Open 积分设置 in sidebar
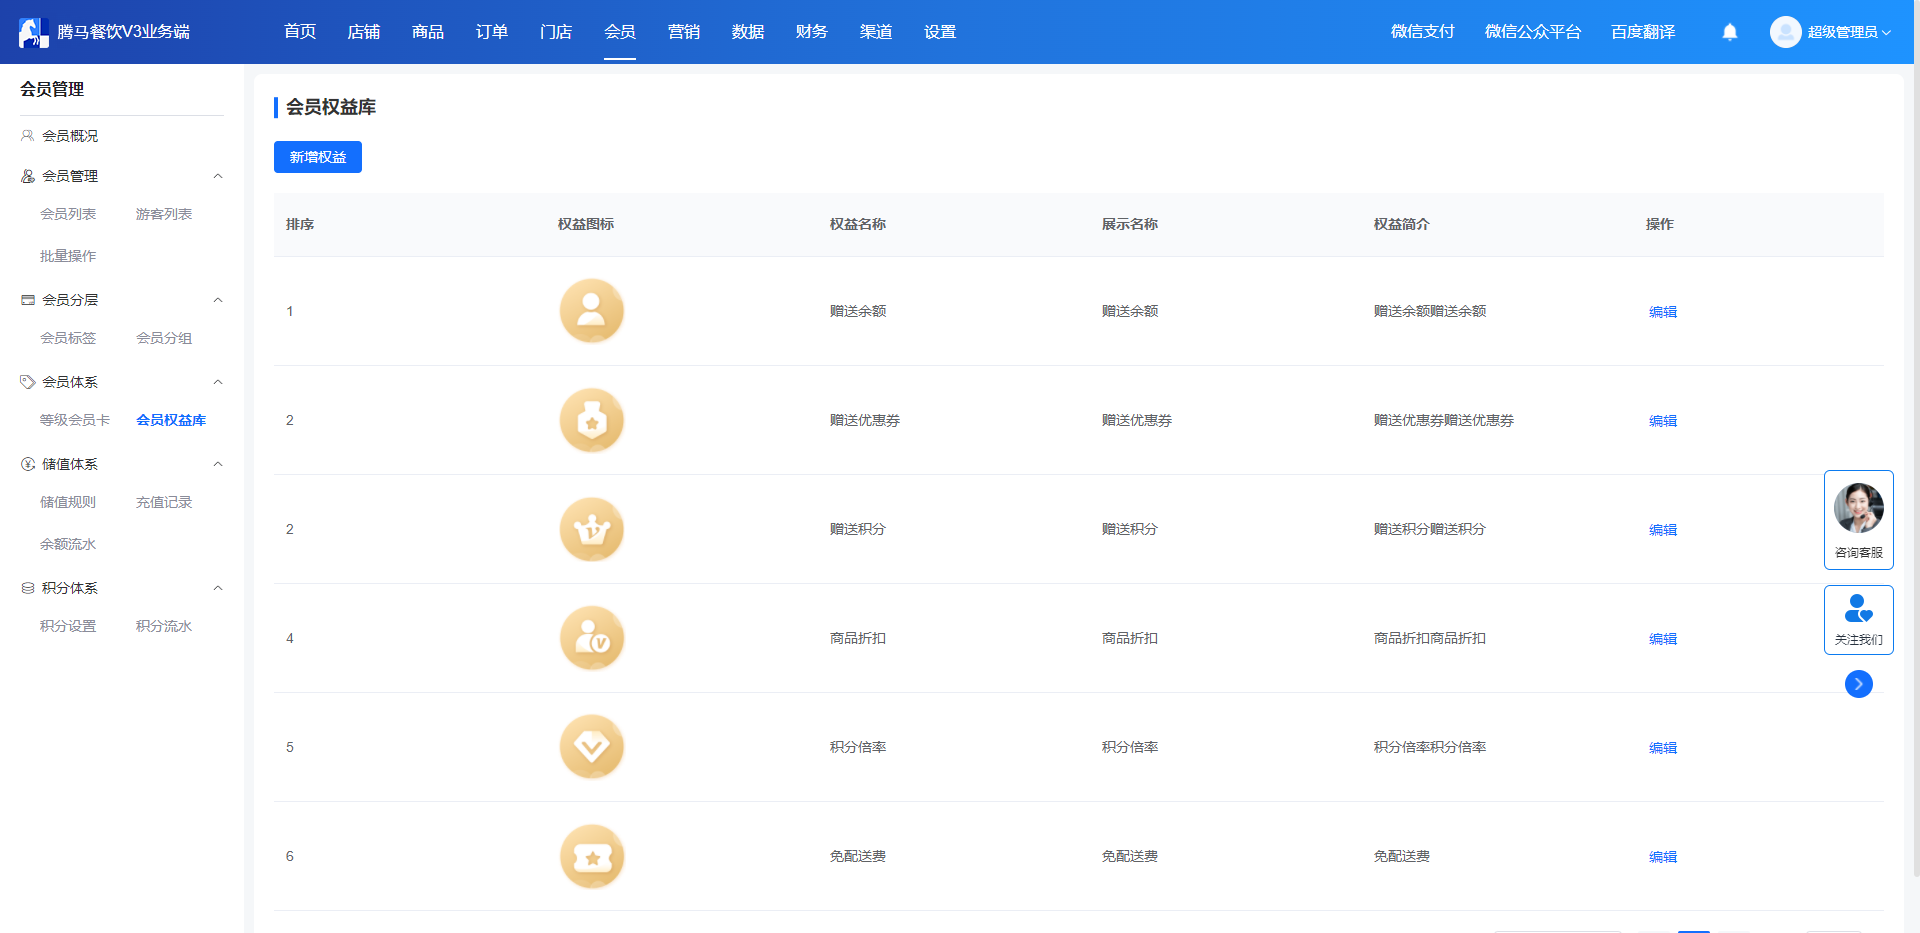 (68, 626)
